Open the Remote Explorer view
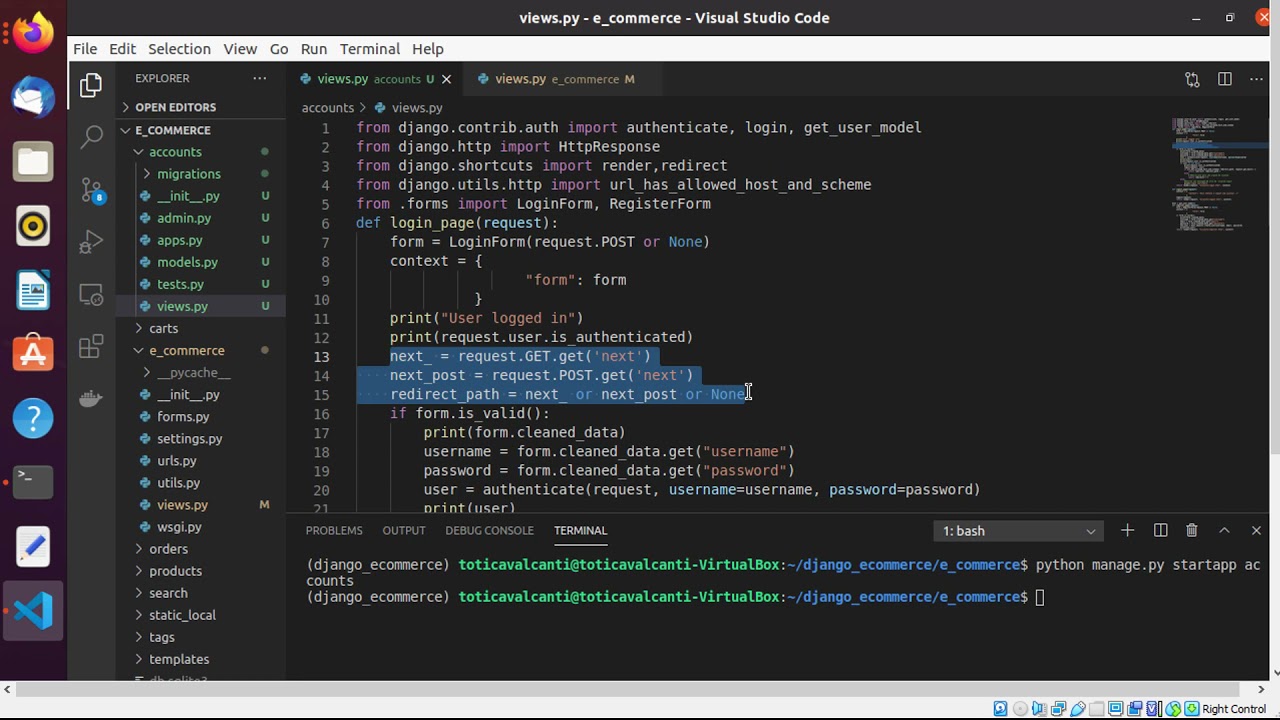The width and height of the screenshot is (1280, 720). [x=91, y=295]
